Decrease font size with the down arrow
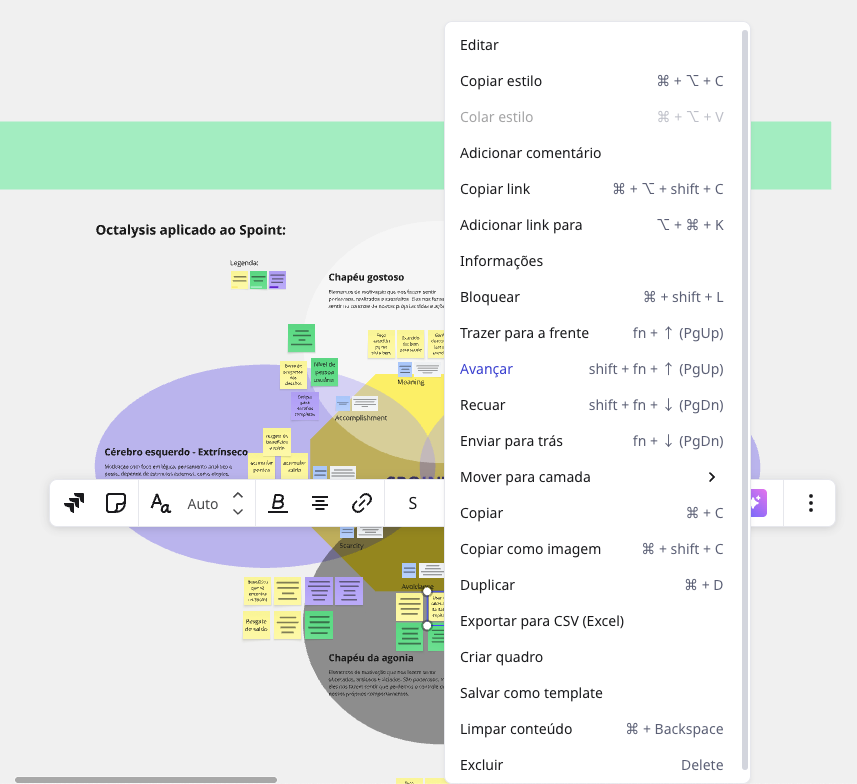Viewport: 857px width, 784px height. (238, 512)
